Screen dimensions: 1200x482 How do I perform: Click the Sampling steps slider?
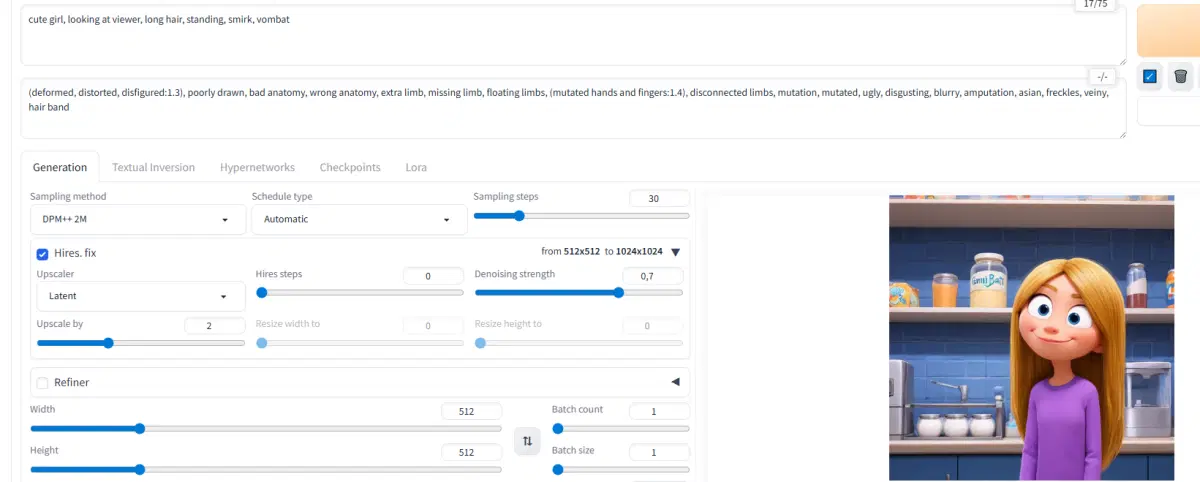click(581, 216)
